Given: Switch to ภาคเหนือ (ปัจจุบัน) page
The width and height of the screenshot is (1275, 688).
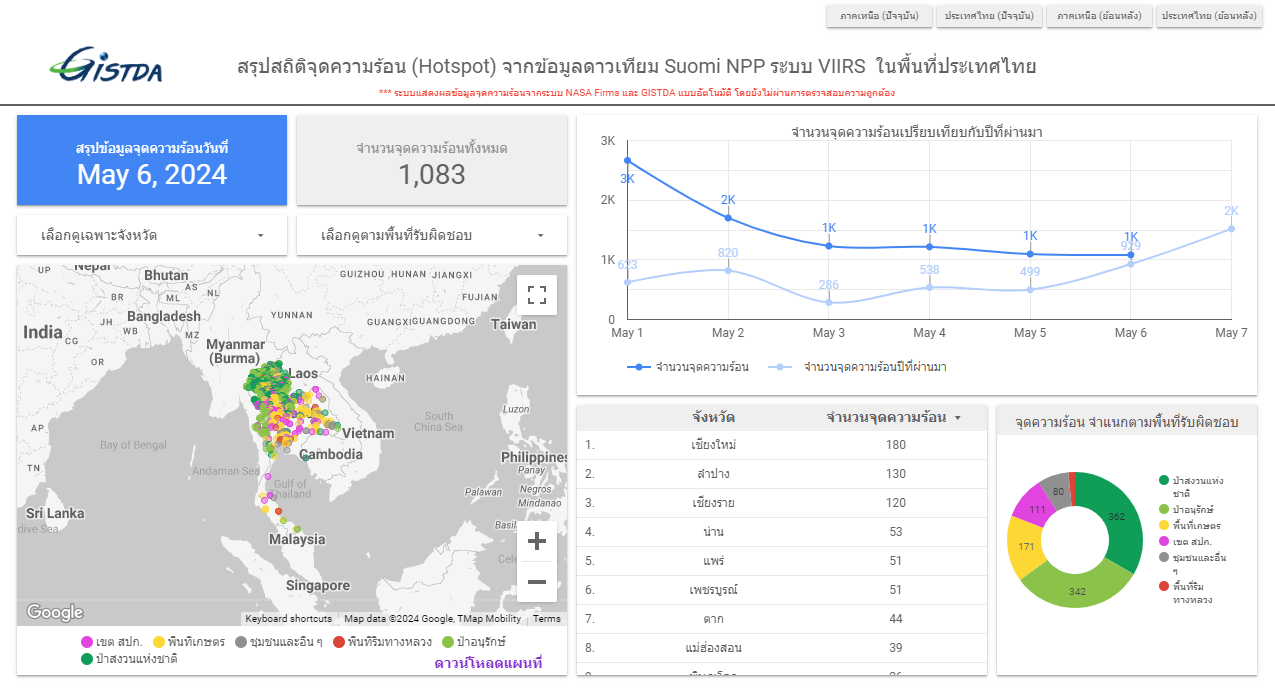Looking at the screenshot, I should [879, 16].
